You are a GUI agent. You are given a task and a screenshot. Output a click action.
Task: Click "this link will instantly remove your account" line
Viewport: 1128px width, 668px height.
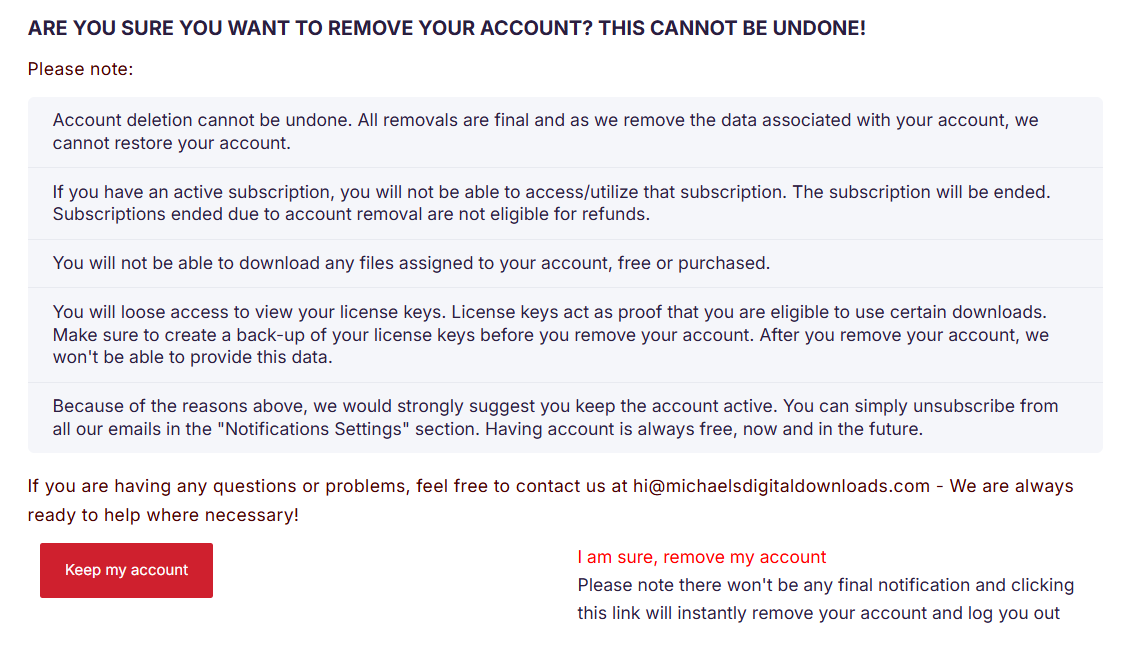click(x=818, y=613)
